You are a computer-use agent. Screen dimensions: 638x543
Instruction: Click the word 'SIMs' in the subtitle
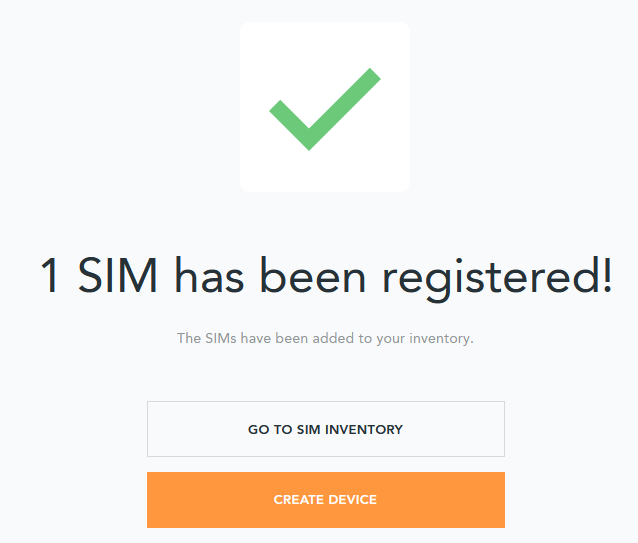coord(221,338)
